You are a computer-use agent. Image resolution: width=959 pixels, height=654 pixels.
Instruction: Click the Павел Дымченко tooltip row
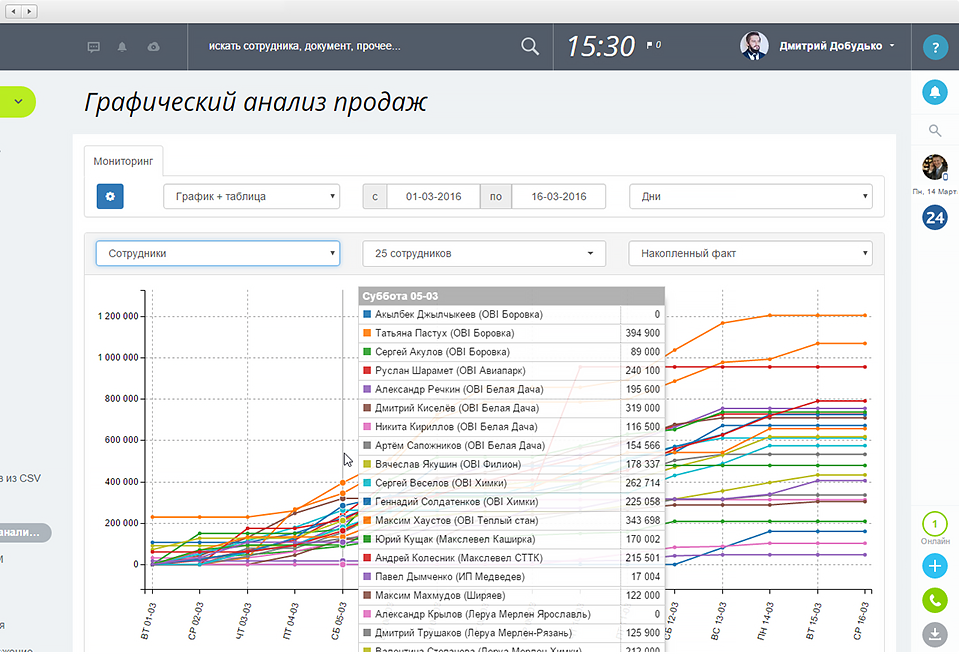click(x=511, y=577)
